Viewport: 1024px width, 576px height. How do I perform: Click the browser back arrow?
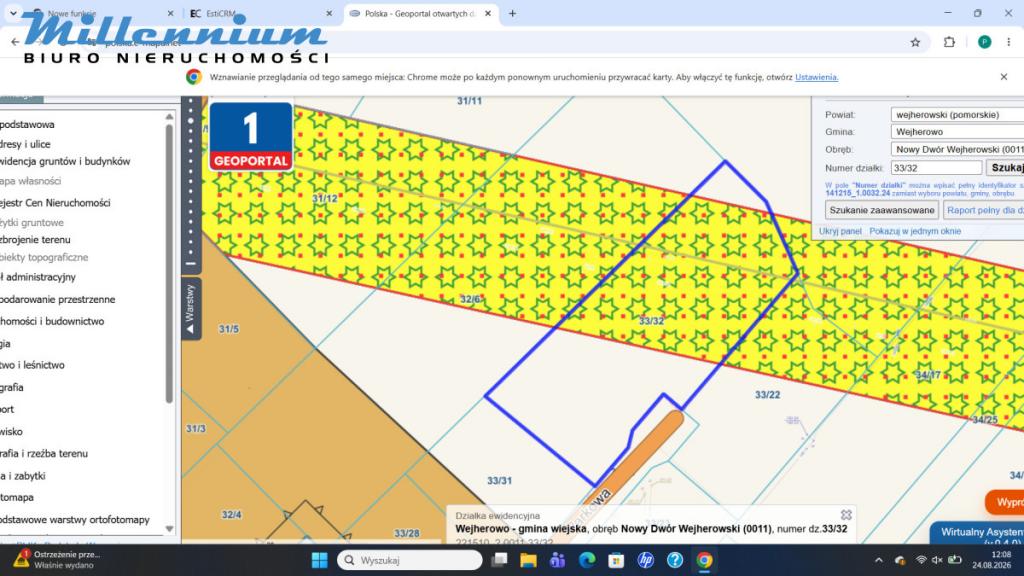[x=15, y=42]
